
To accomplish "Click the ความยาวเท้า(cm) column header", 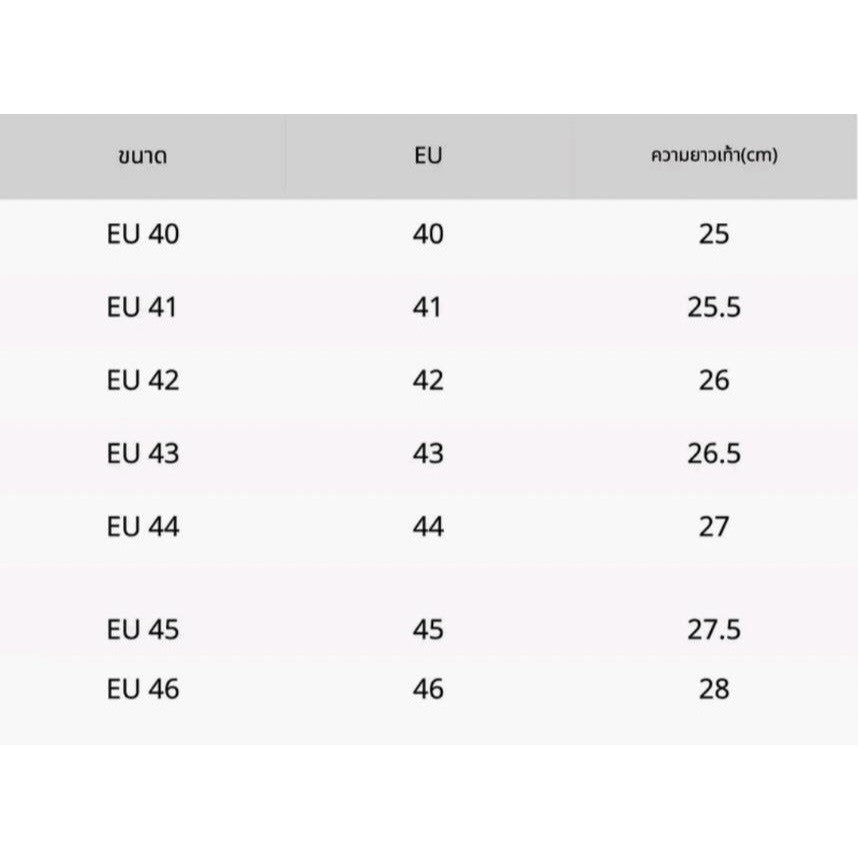I will pyautogui.click(x=714, y=155).
